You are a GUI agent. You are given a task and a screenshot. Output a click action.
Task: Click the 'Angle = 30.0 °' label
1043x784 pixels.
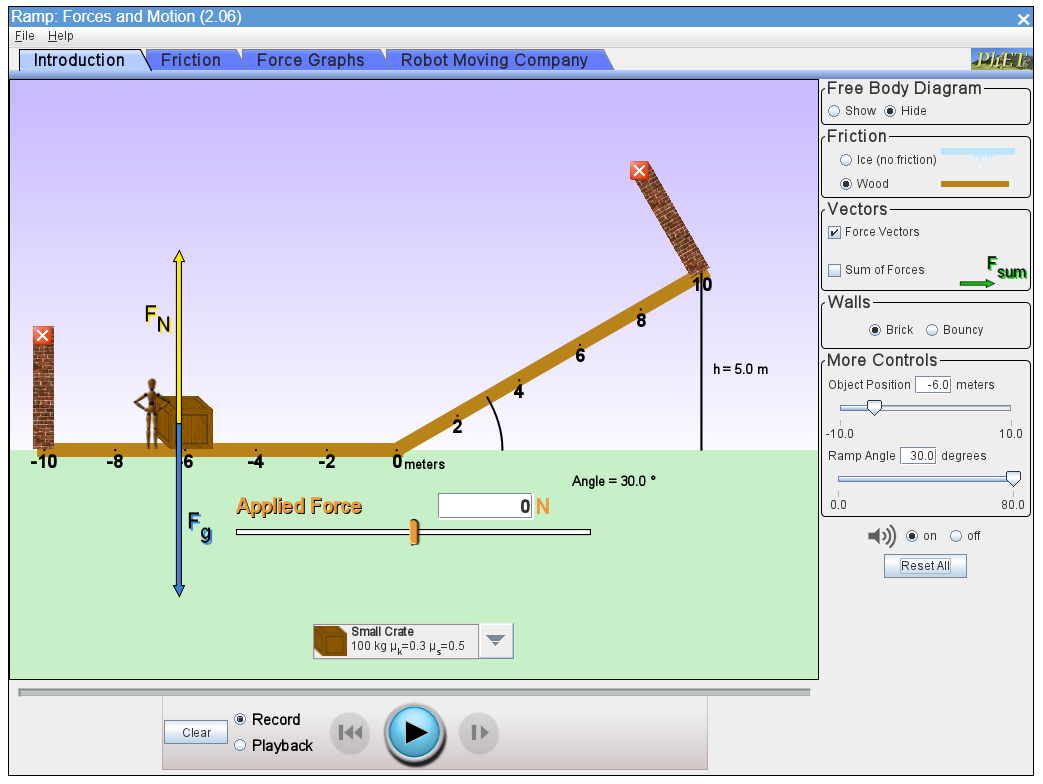[613, 481]
